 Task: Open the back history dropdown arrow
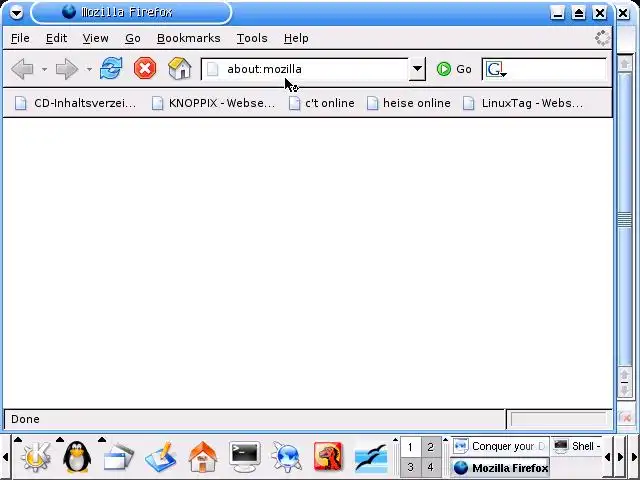(x=44, y=69)
